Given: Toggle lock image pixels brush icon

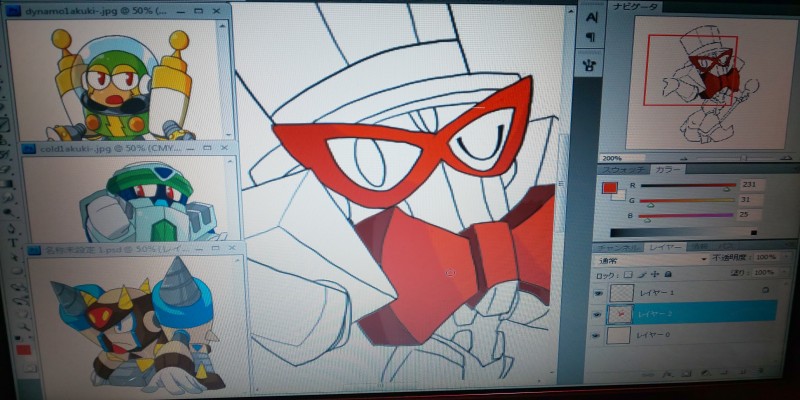Looking at the screenshot, I should click(x=642, y=274).
